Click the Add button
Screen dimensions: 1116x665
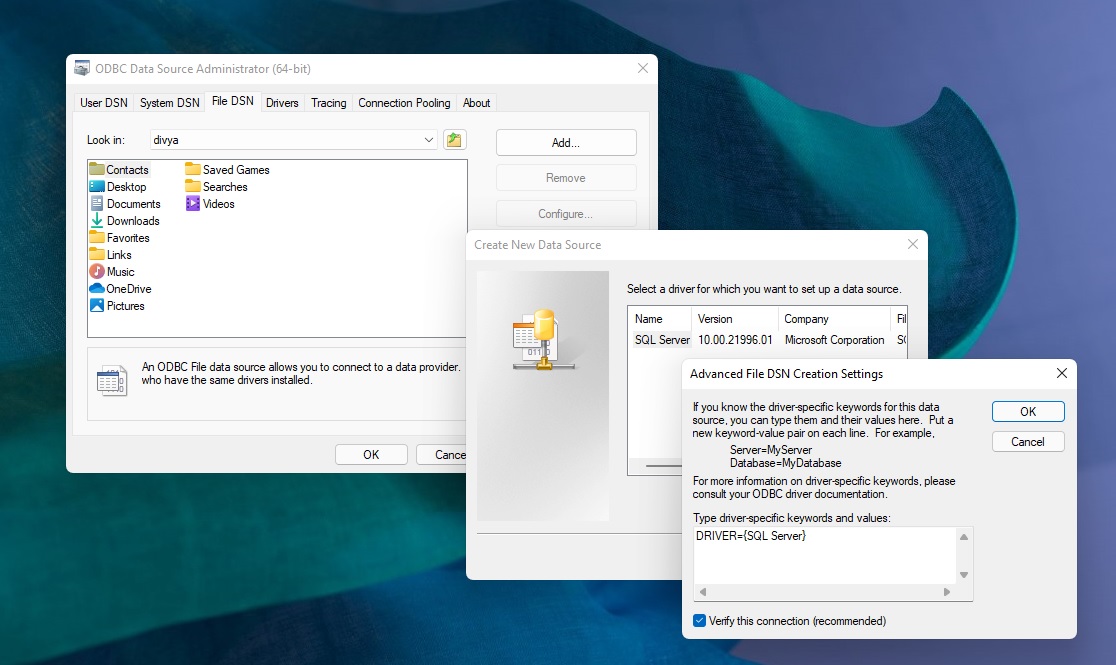point(565,141)
